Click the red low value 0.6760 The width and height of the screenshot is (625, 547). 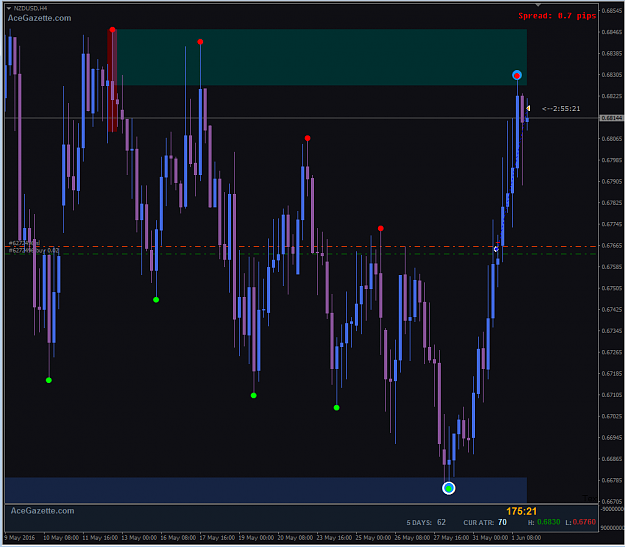pos(584,522)
